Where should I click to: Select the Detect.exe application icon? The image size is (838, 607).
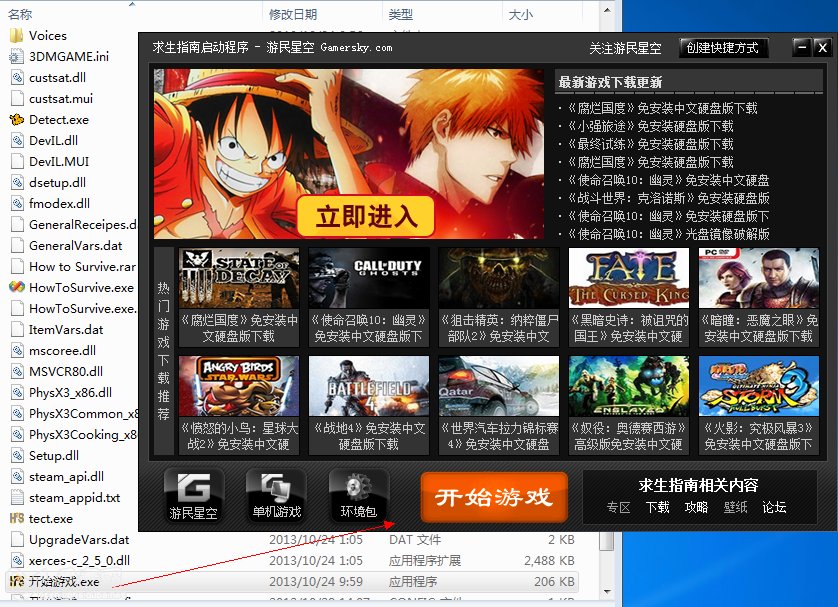17,120
